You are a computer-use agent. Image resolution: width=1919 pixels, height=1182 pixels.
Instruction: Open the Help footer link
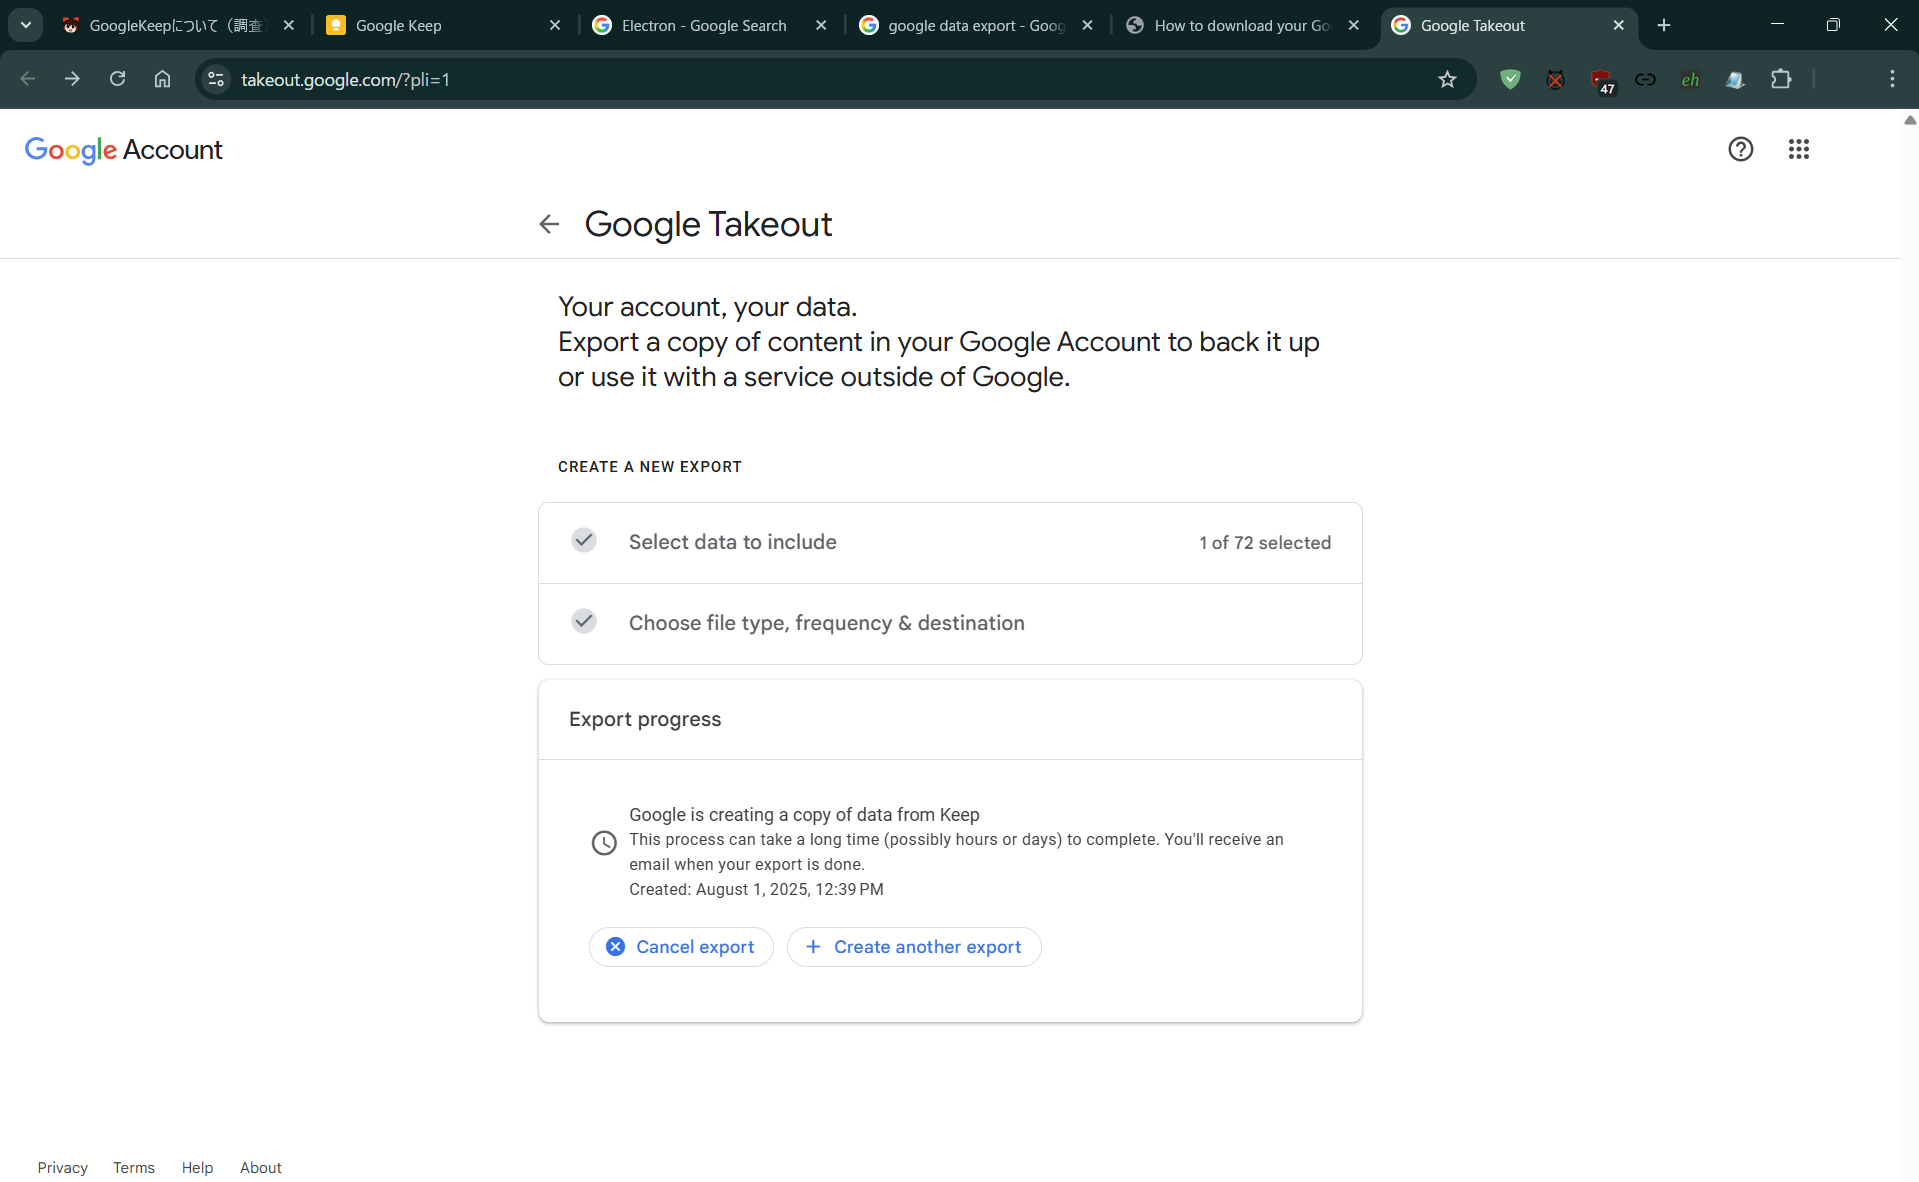click(x=197, y=1167)
